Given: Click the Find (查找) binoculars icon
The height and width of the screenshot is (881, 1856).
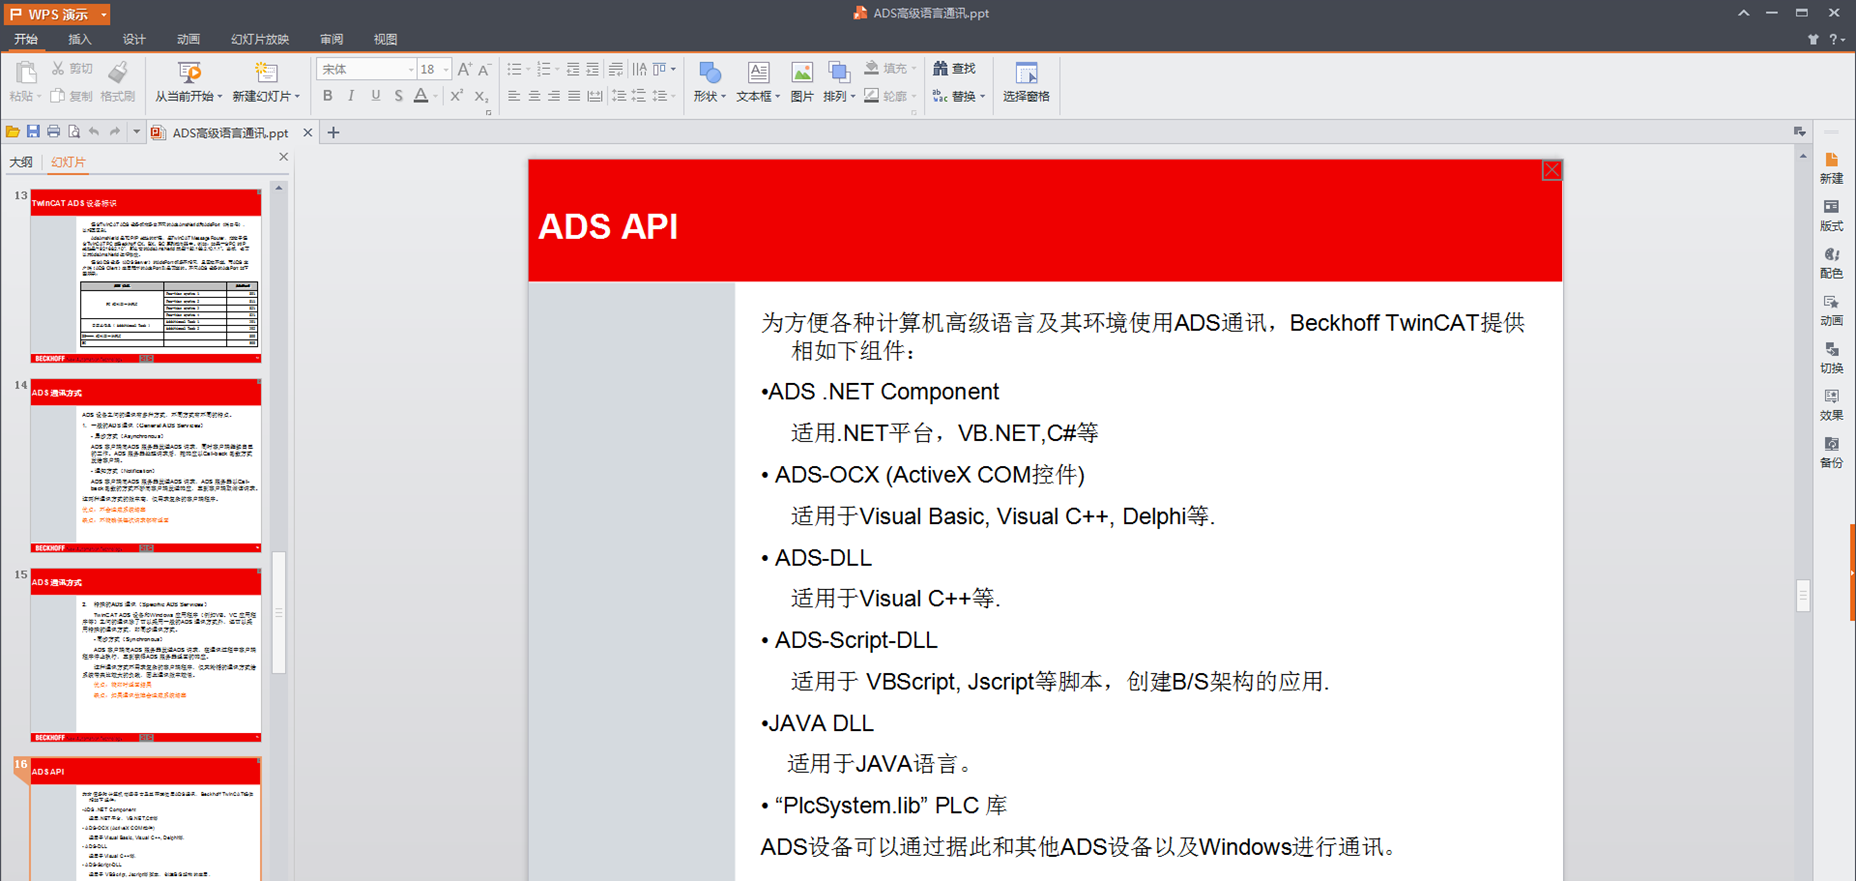Looking at the screenshot, I should [940, 68].
